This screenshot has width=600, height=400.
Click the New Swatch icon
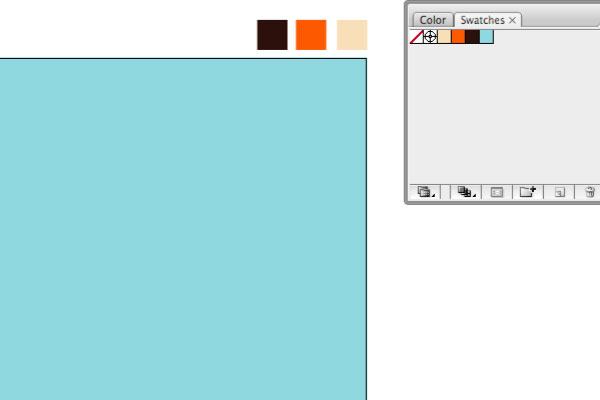click(559, 192)
